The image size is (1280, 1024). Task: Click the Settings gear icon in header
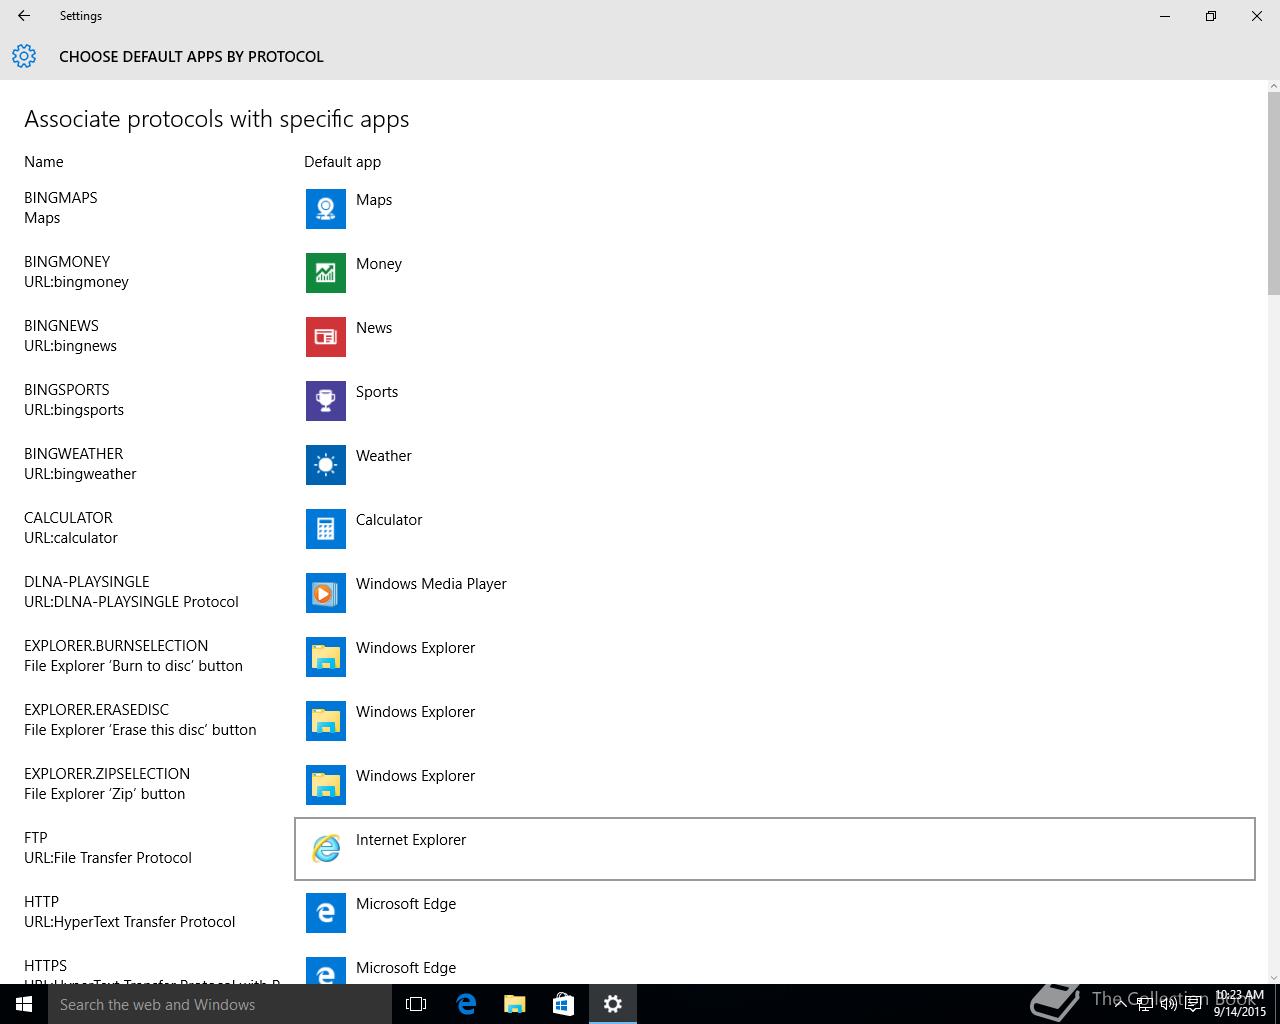[x=24, y=57]
